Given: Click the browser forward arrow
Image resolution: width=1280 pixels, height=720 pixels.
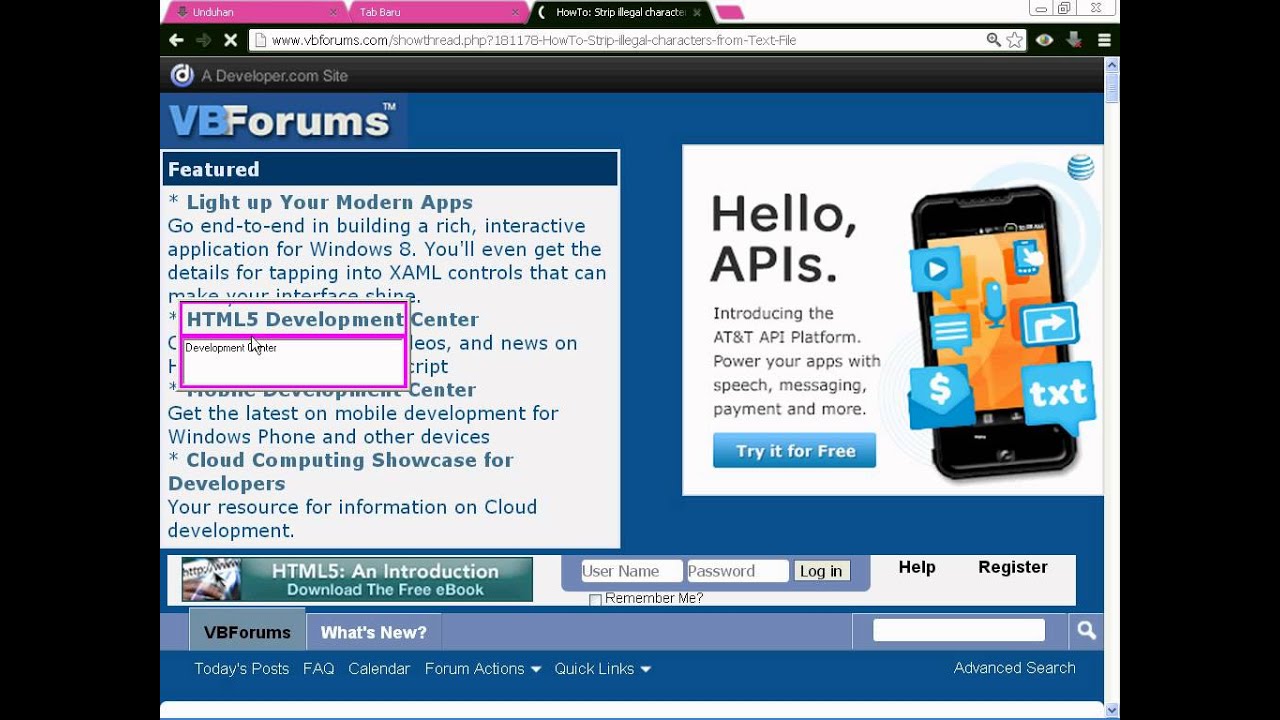Looking at the screenshot, I should (203, 40).
